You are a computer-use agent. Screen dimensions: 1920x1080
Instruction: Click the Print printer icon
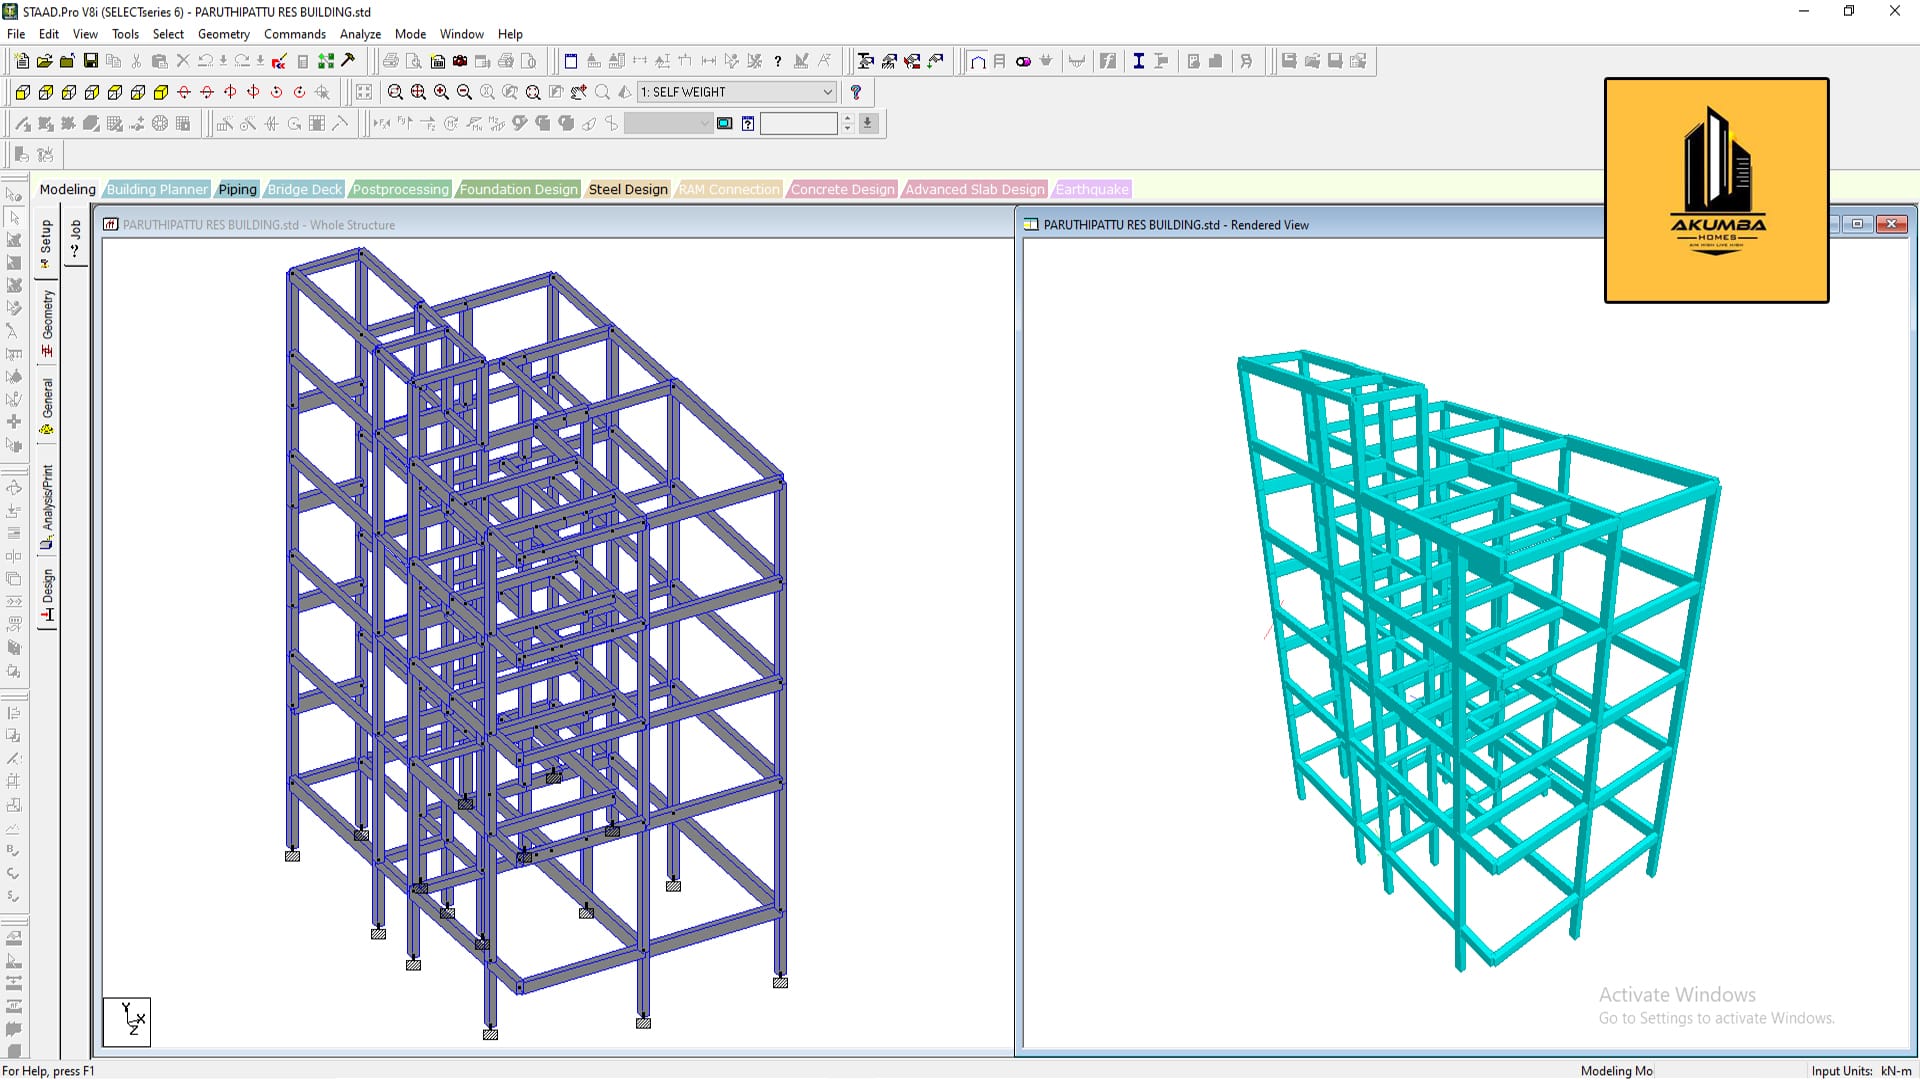coord(391,61)
